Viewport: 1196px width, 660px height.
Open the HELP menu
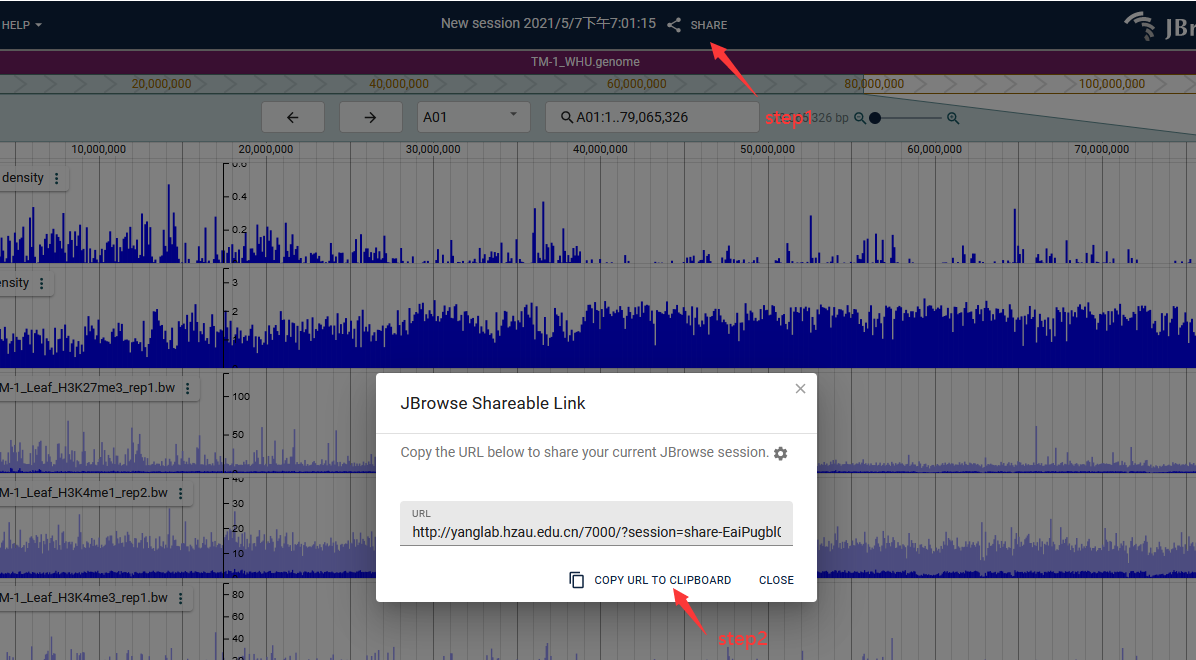click(15, 24)
